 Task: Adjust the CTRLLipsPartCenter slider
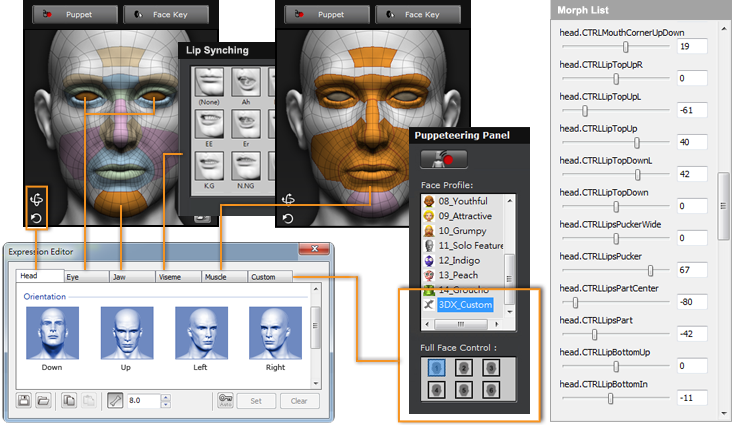[575, 303]
